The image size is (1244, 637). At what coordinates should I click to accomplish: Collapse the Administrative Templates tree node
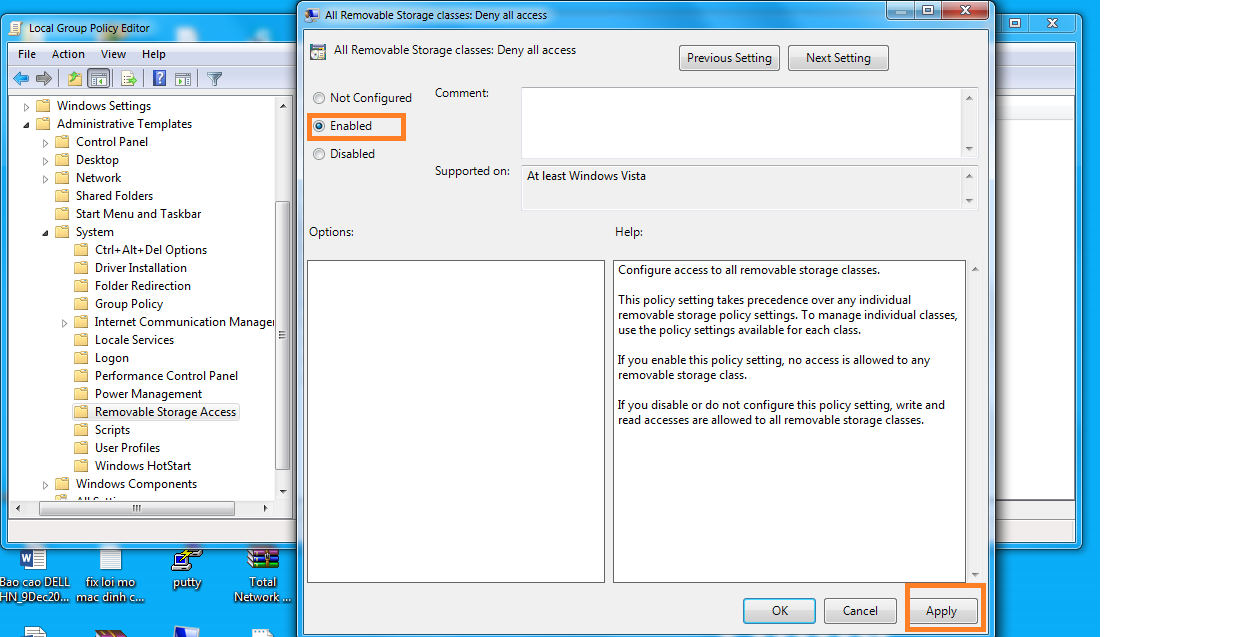click(x=27, y=124)
